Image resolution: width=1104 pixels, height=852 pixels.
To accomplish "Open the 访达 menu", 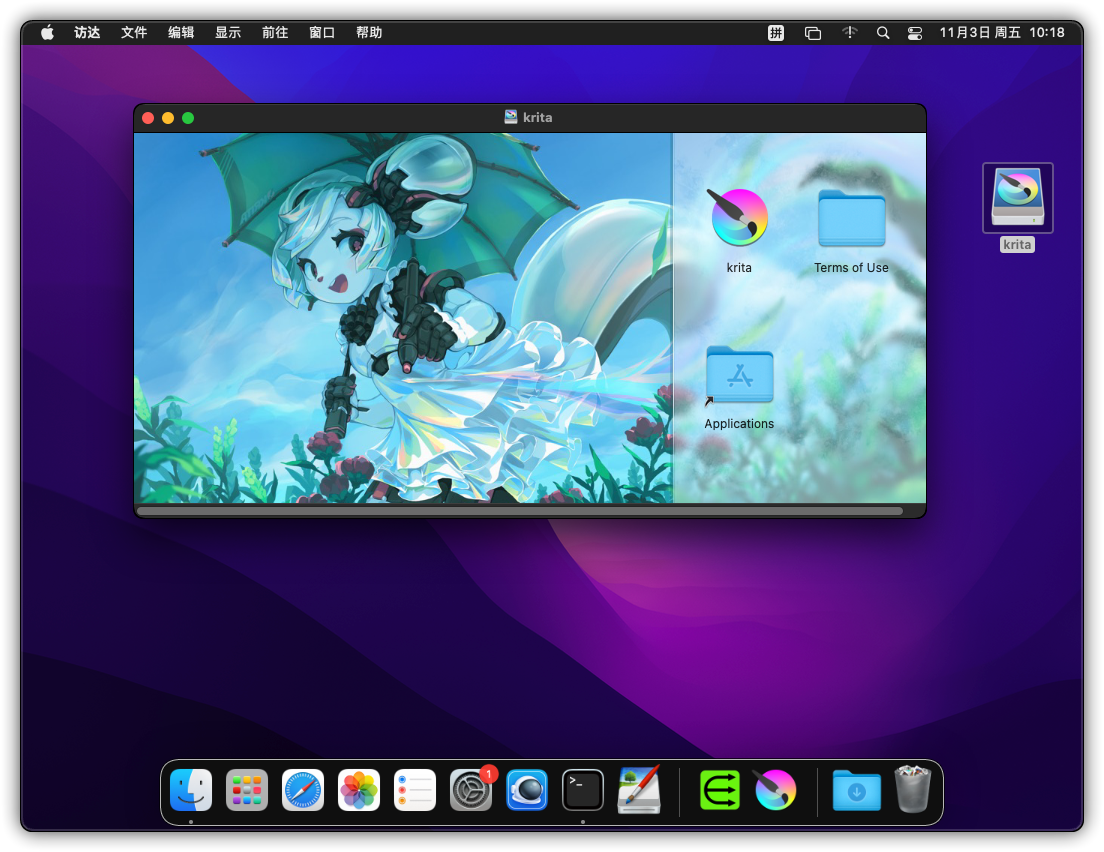I will [x=87, y=32].
